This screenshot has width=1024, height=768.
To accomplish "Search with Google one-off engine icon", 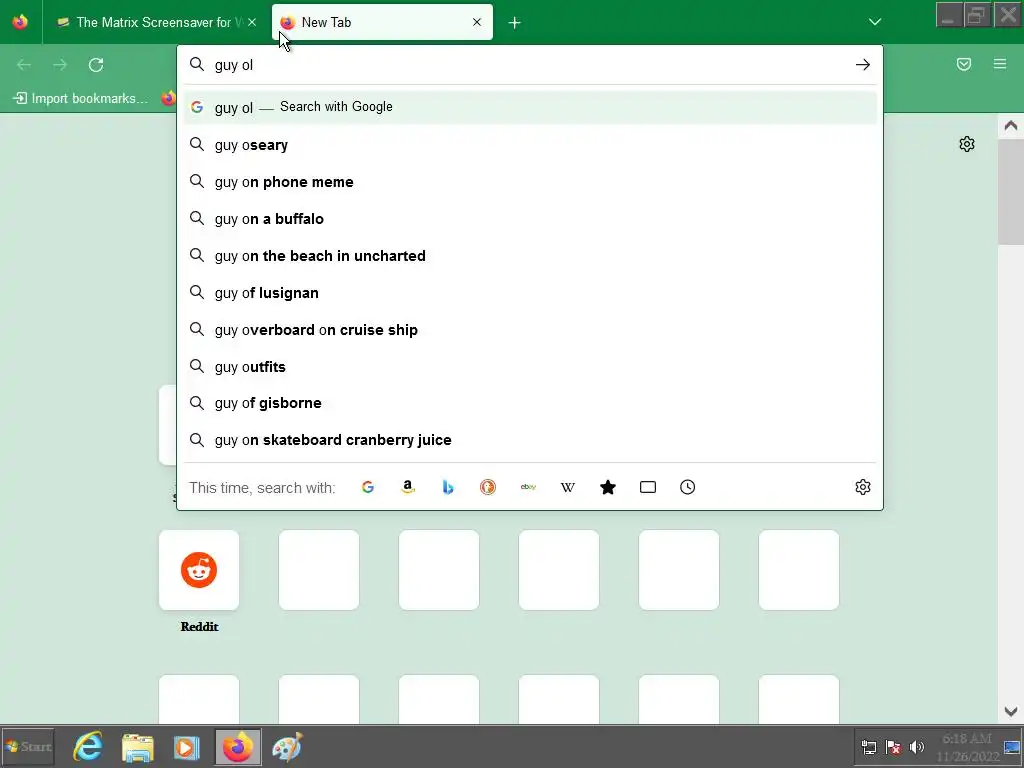I will click(x=368, y=487).
